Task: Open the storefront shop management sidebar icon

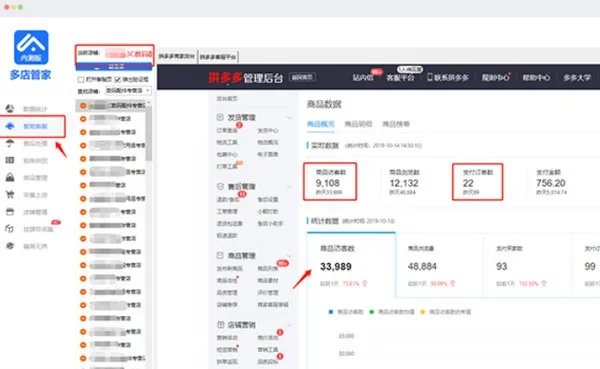Action: pos(10,212)
